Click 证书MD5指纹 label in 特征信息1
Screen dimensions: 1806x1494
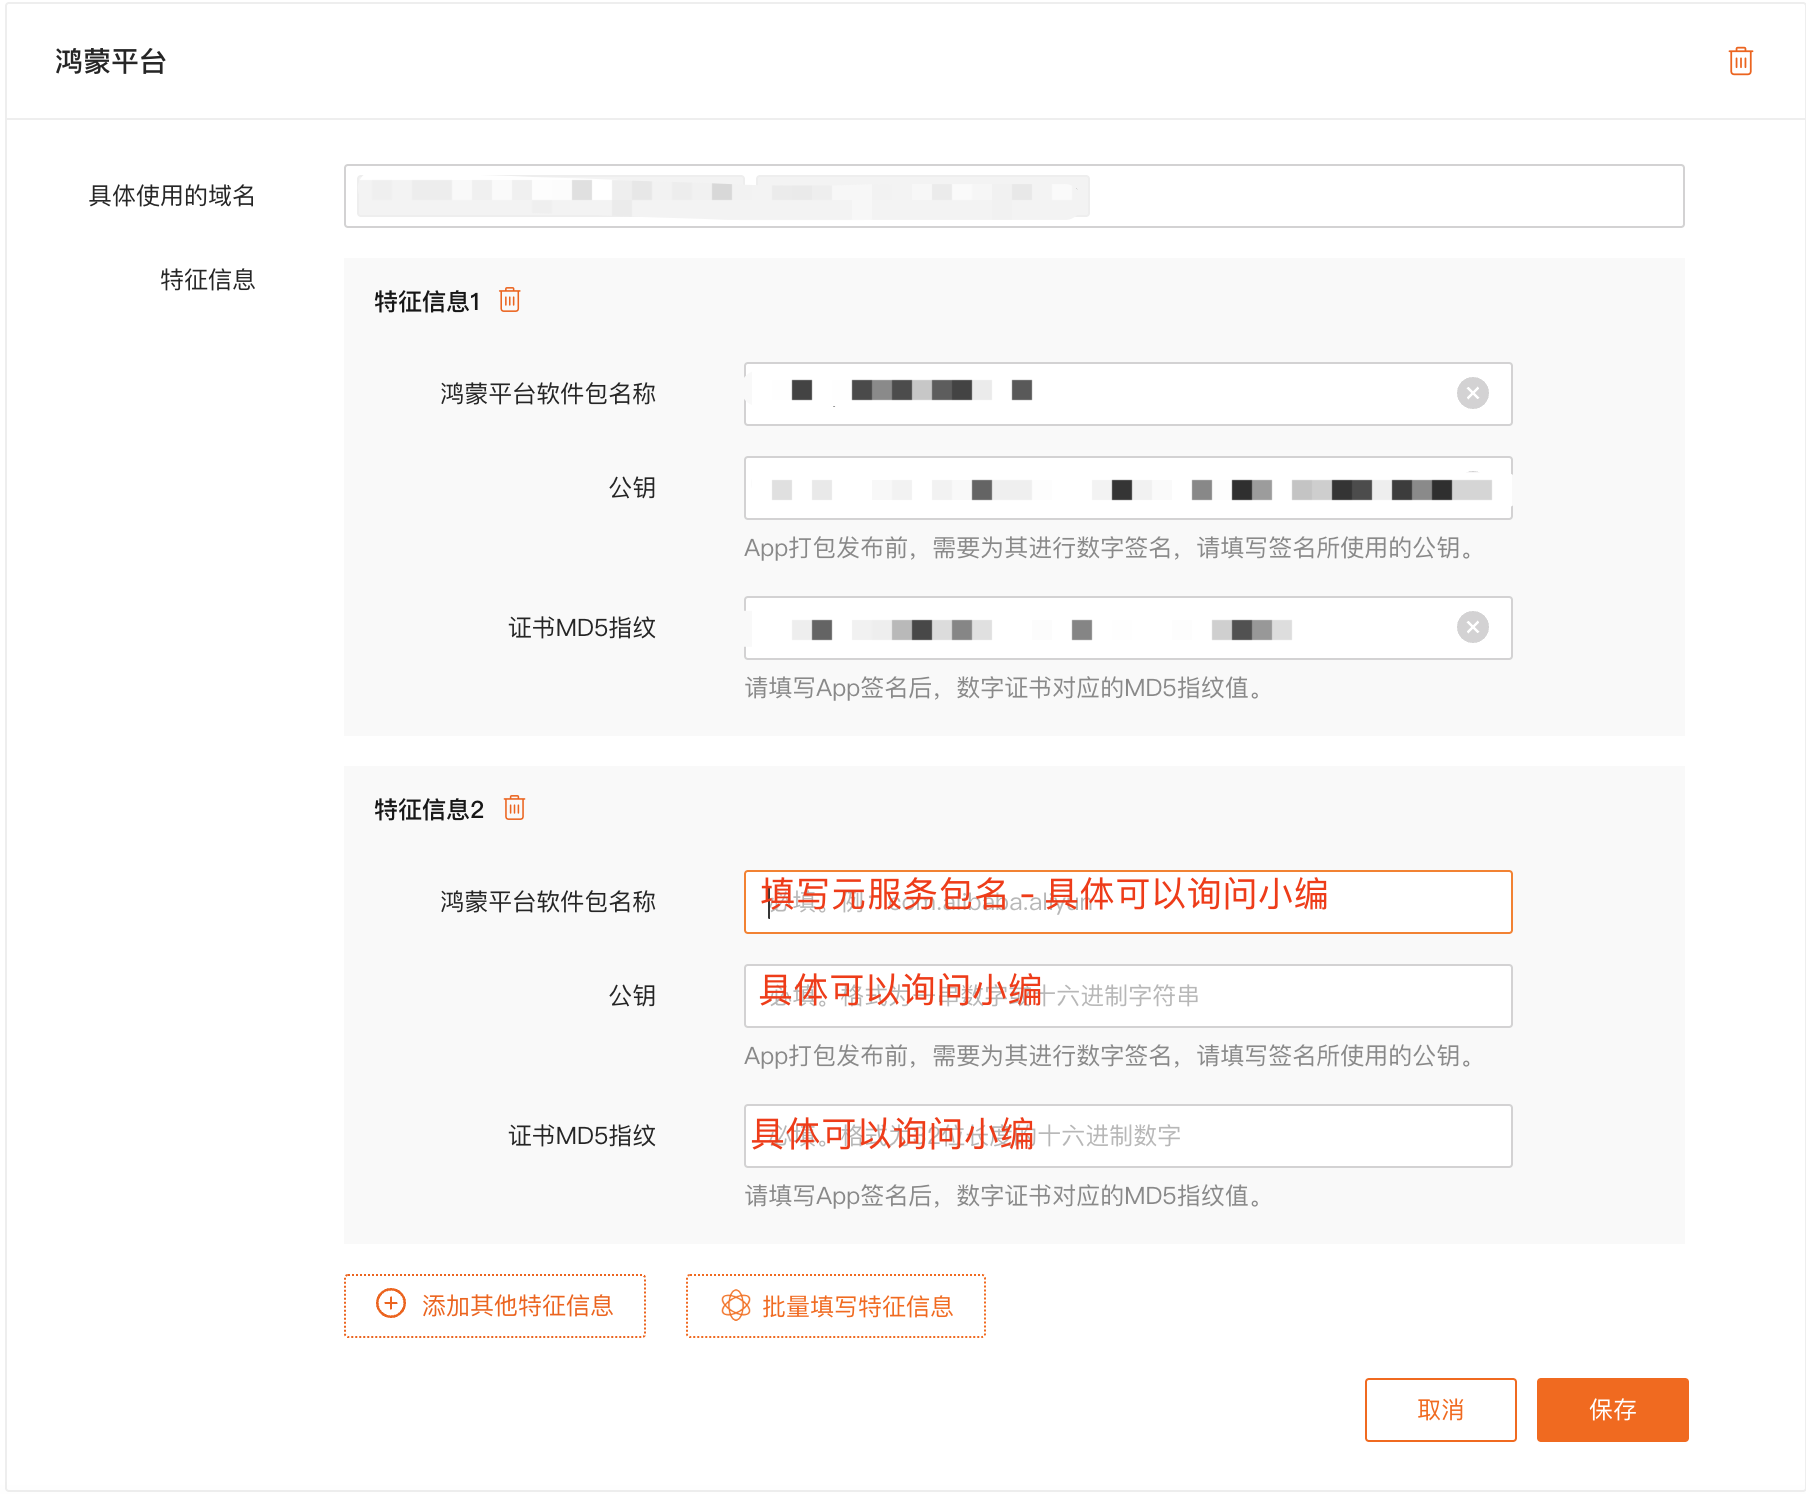coord(582,628)
